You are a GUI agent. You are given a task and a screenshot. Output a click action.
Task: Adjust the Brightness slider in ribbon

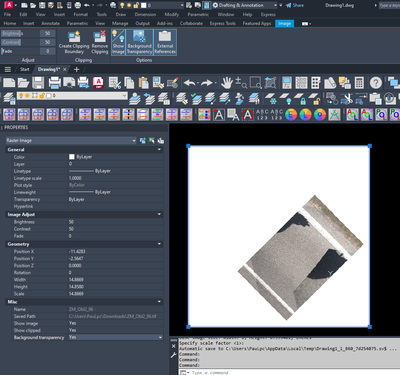pos(20,33)
